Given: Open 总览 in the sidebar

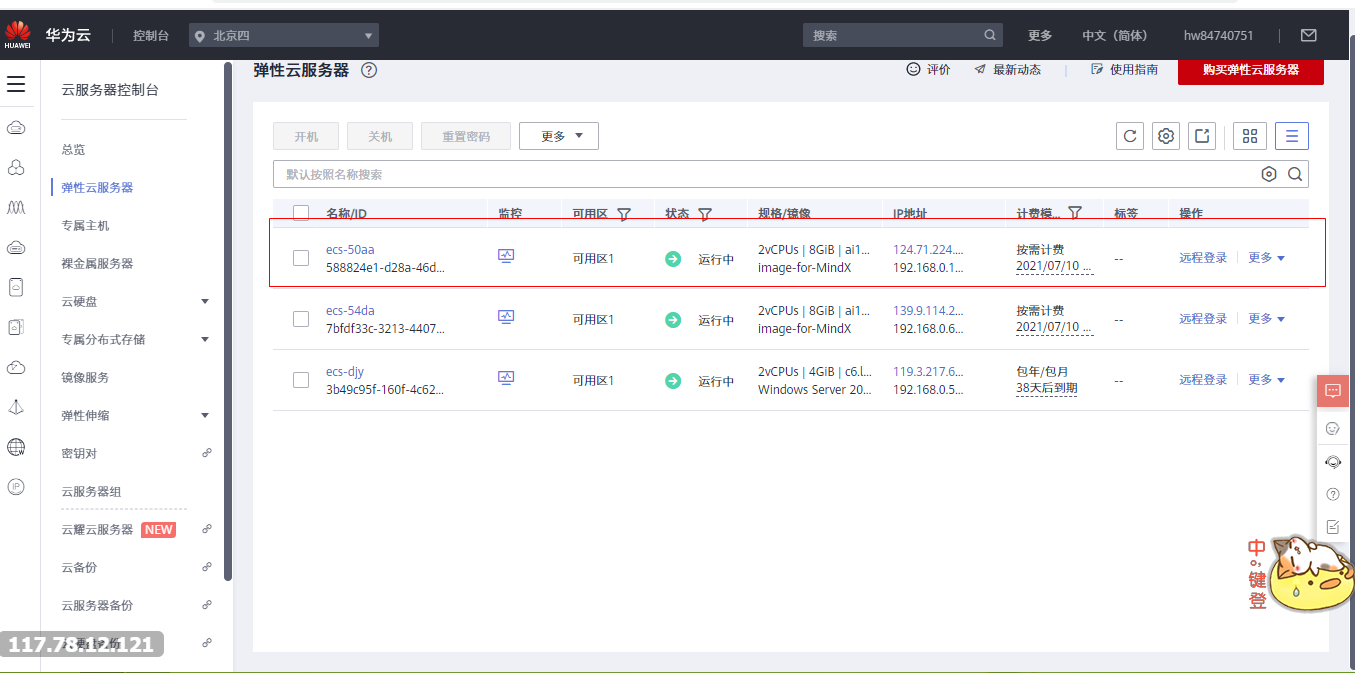Looking at the screenshot, I should coord(73,149).
